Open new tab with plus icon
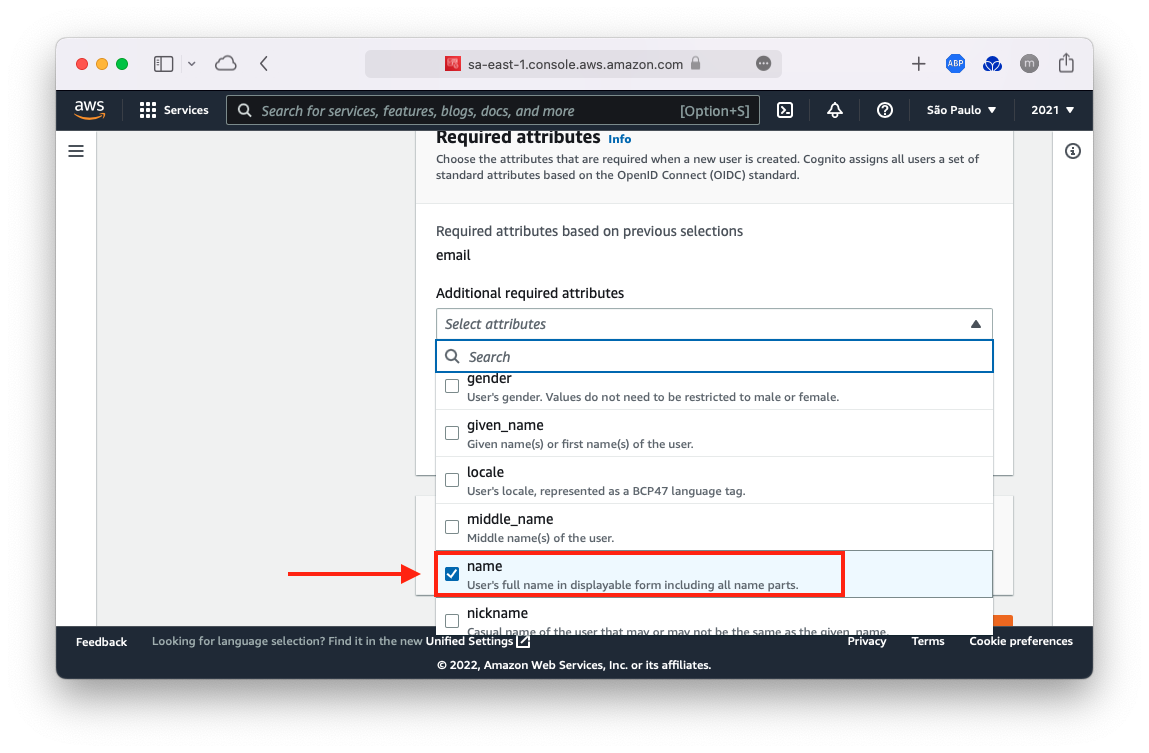Screen dimensions: 1149x753 coord(918,64)
